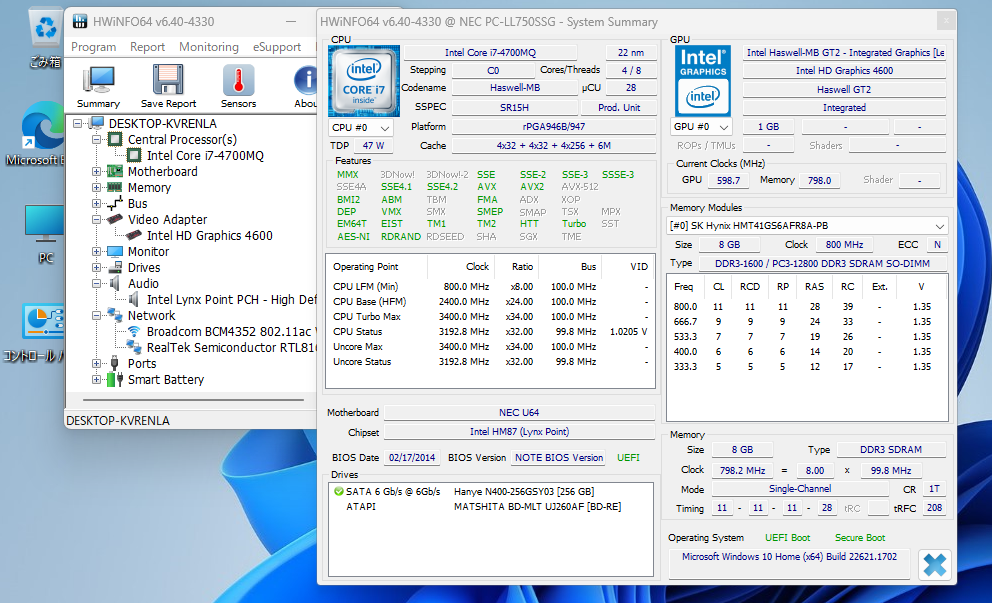Click the CPU Status row in clock table
Image resolution: width=992 pixels, height=603 pixels.
click(x=490, y=332)
